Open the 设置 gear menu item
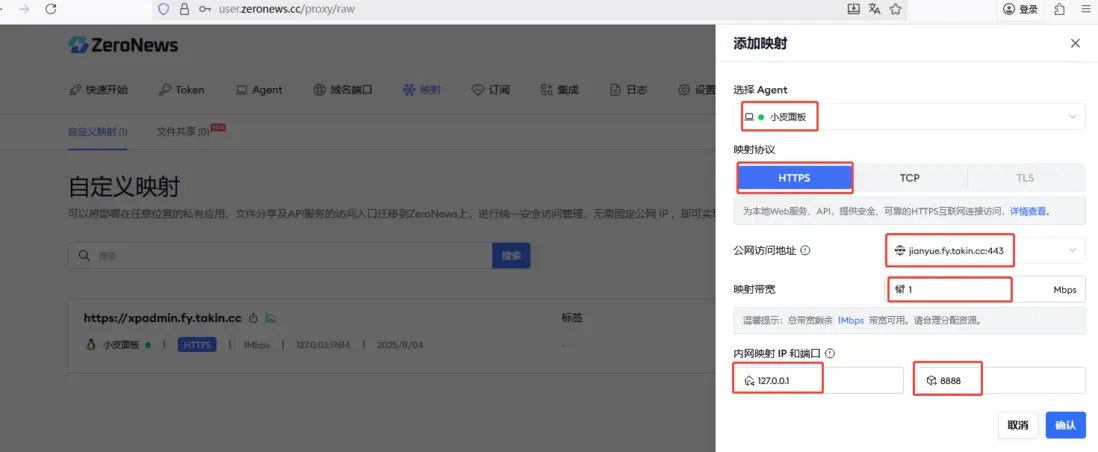Screen dimensions: 1098x452 pyautogui.click(x=697, y=90)
